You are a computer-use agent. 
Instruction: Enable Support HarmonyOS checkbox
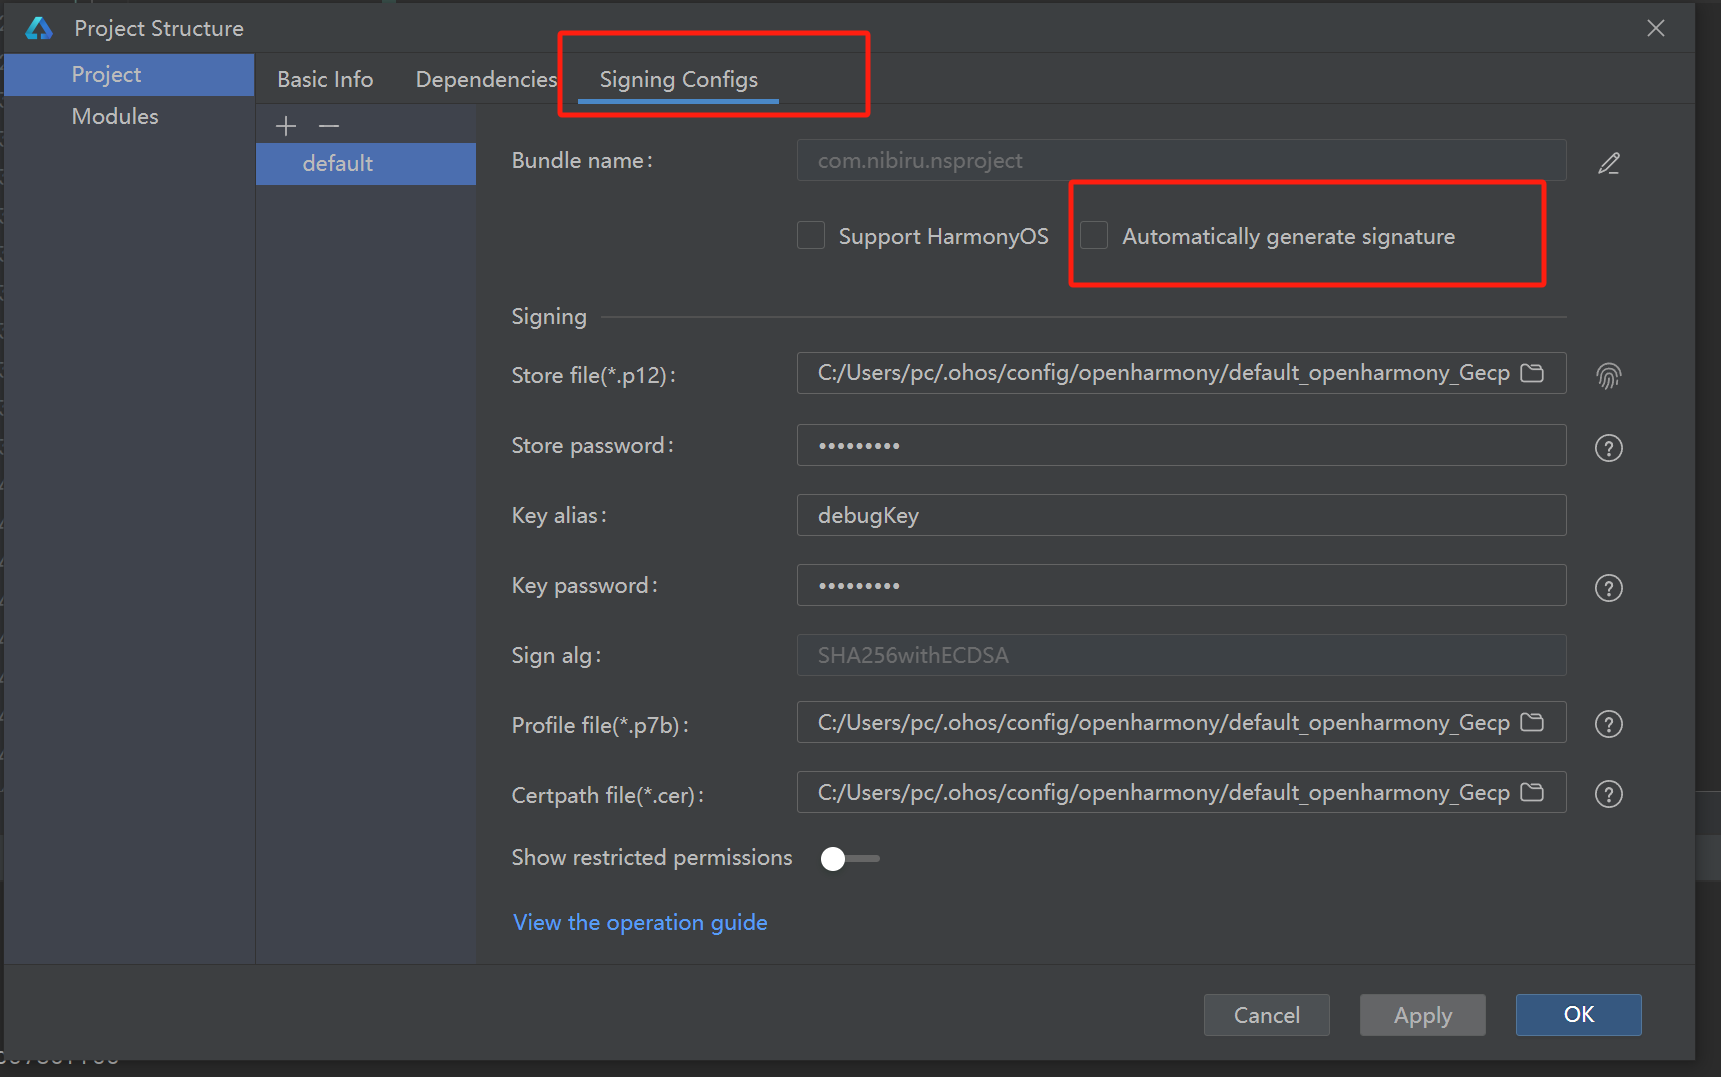pyautogui.click(x=811, y=236)
